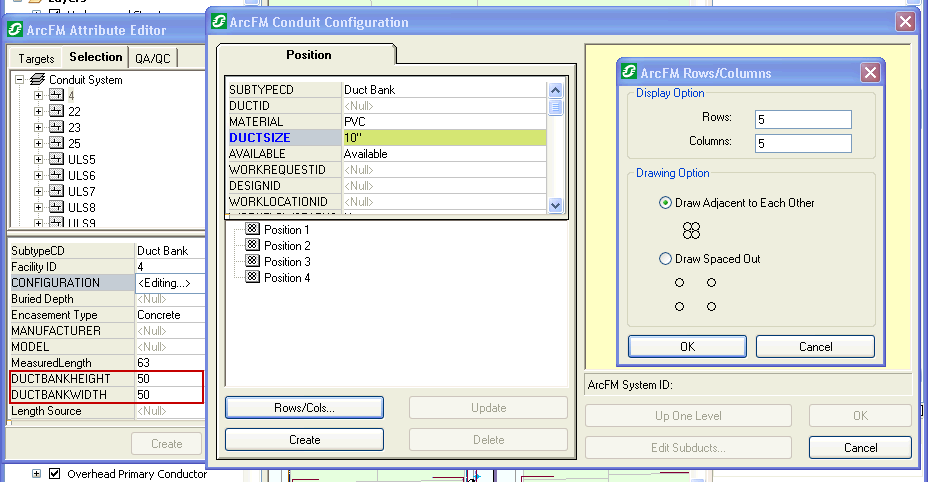Switch to the Targets tab
The height and width of the screenshot is (482, 928).
[x=36, y=59]
